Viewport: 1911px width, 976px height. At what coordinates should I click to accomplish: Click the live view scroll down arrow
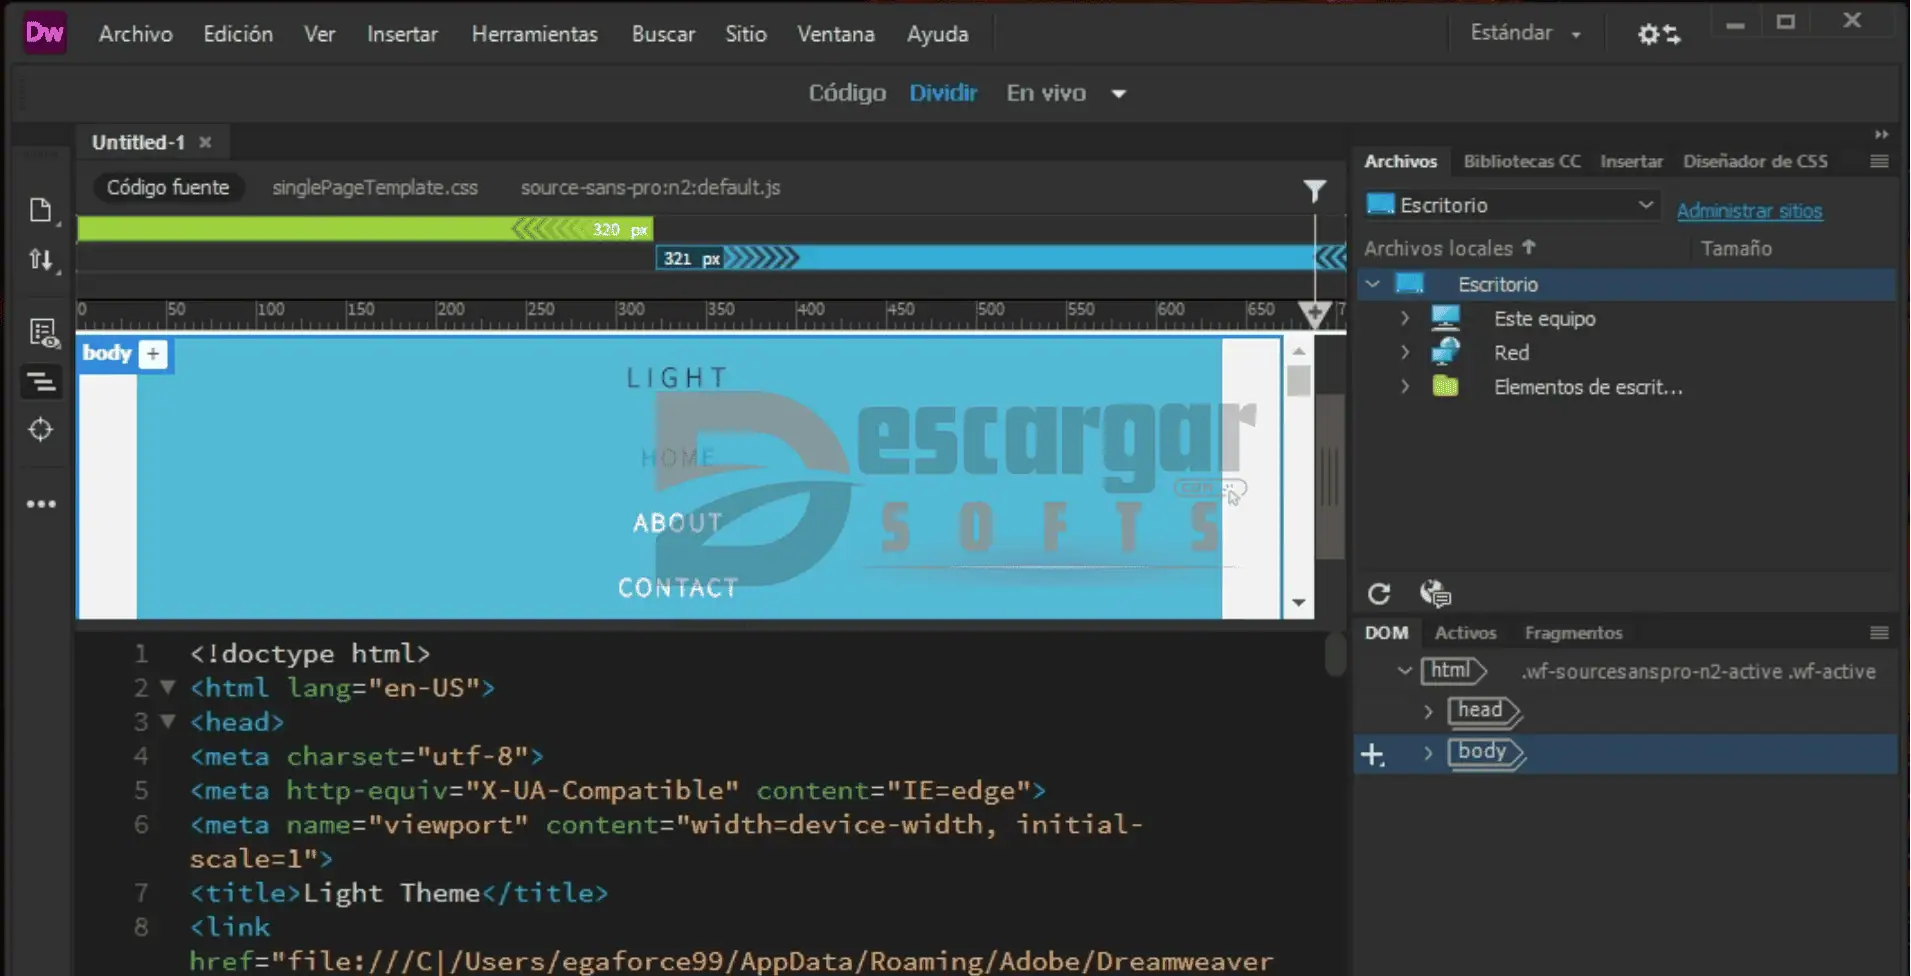(x=1298, y=602)
